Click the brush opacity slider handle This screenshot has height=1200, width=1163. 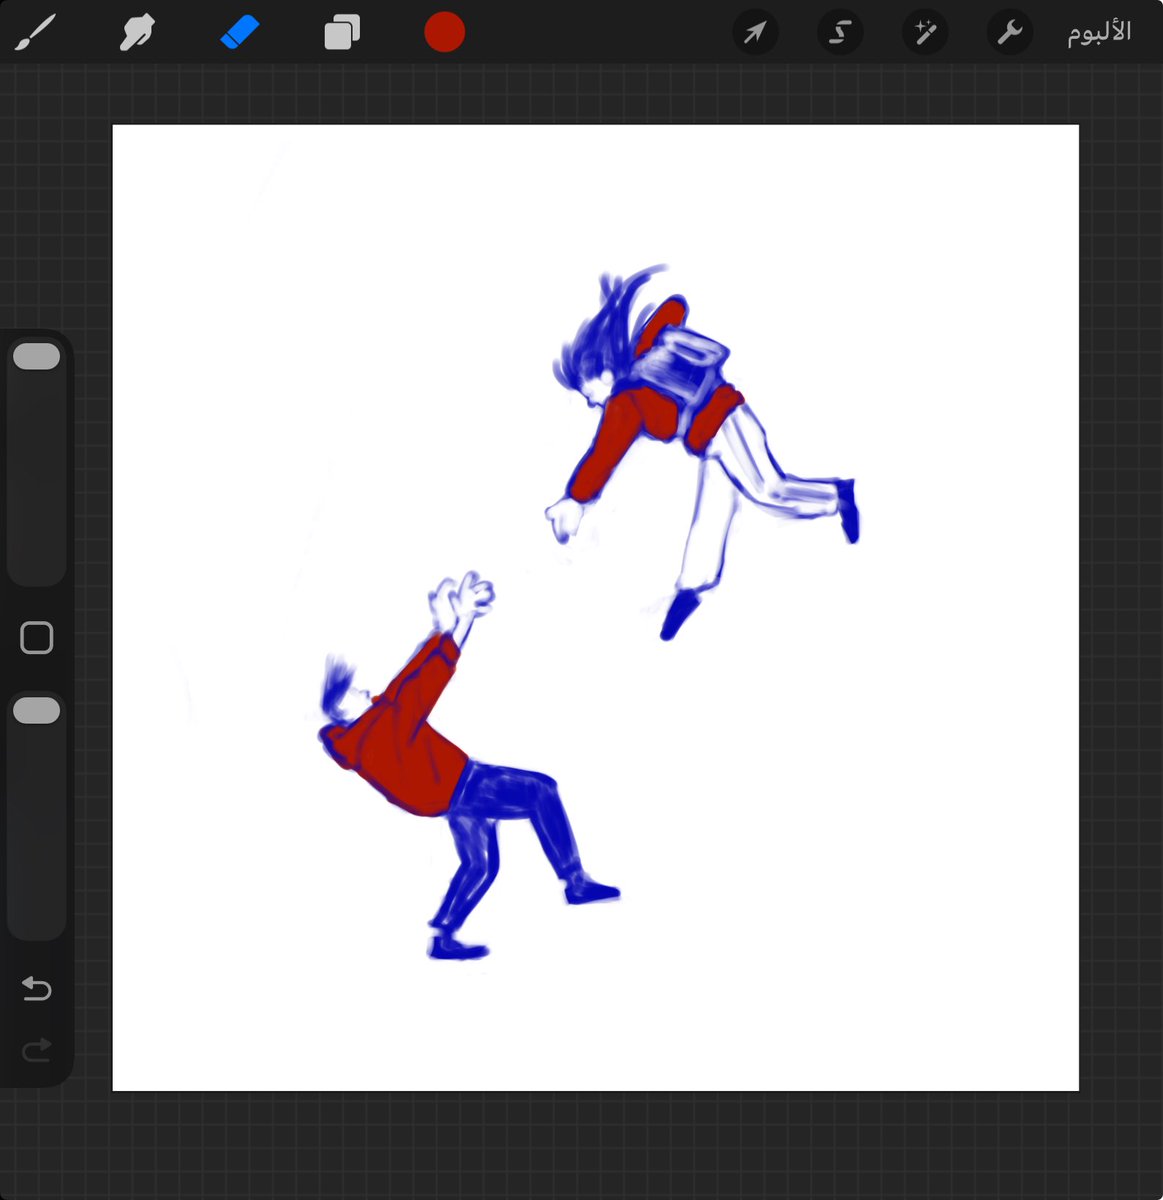[37, 711]
